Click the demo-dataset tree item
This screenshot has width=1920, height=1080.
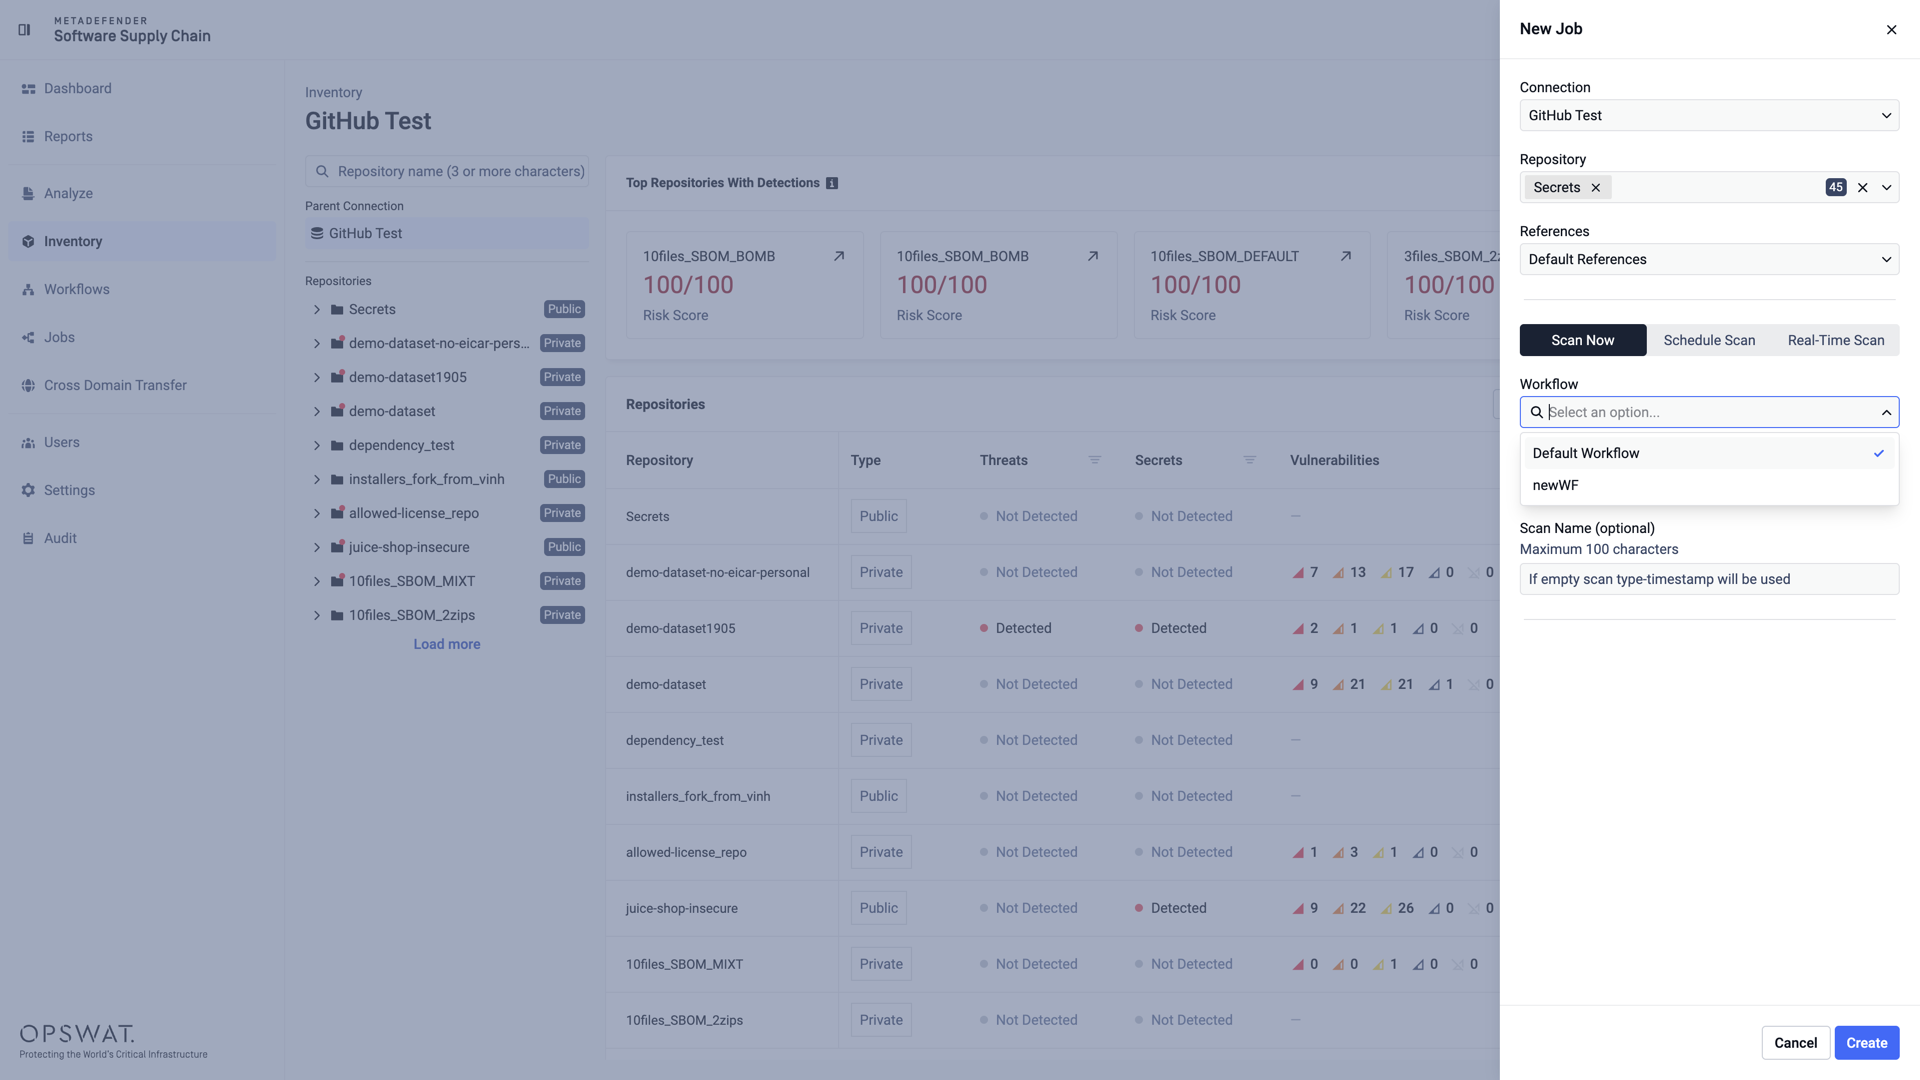point(447,412)
